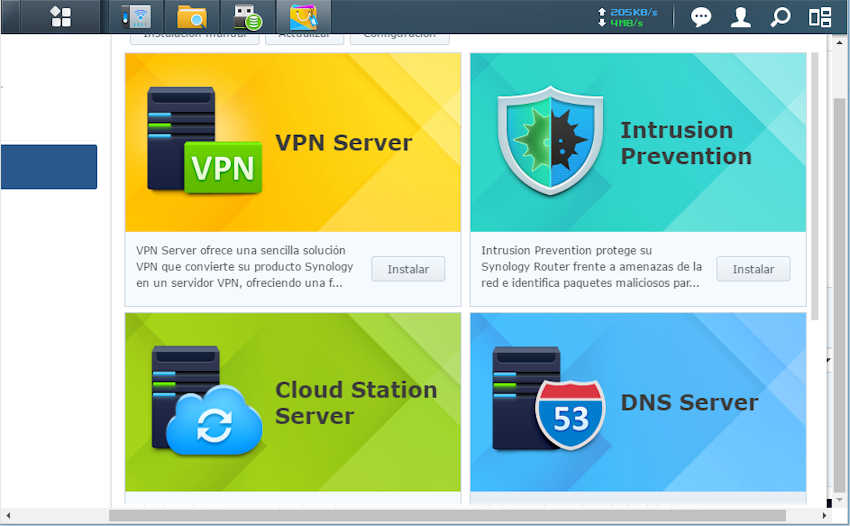
Task: Open the 'Intrusion Prevention' package title
Action: pos(686,143)
